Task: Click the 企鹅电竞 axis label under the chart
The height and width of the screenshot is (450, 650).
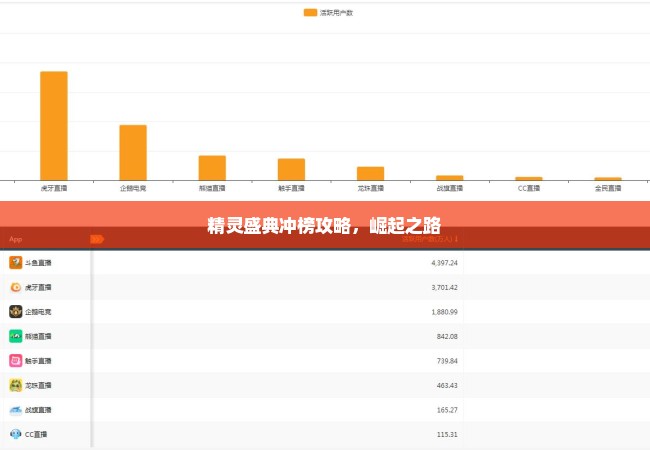Action: tap(133, 189)
